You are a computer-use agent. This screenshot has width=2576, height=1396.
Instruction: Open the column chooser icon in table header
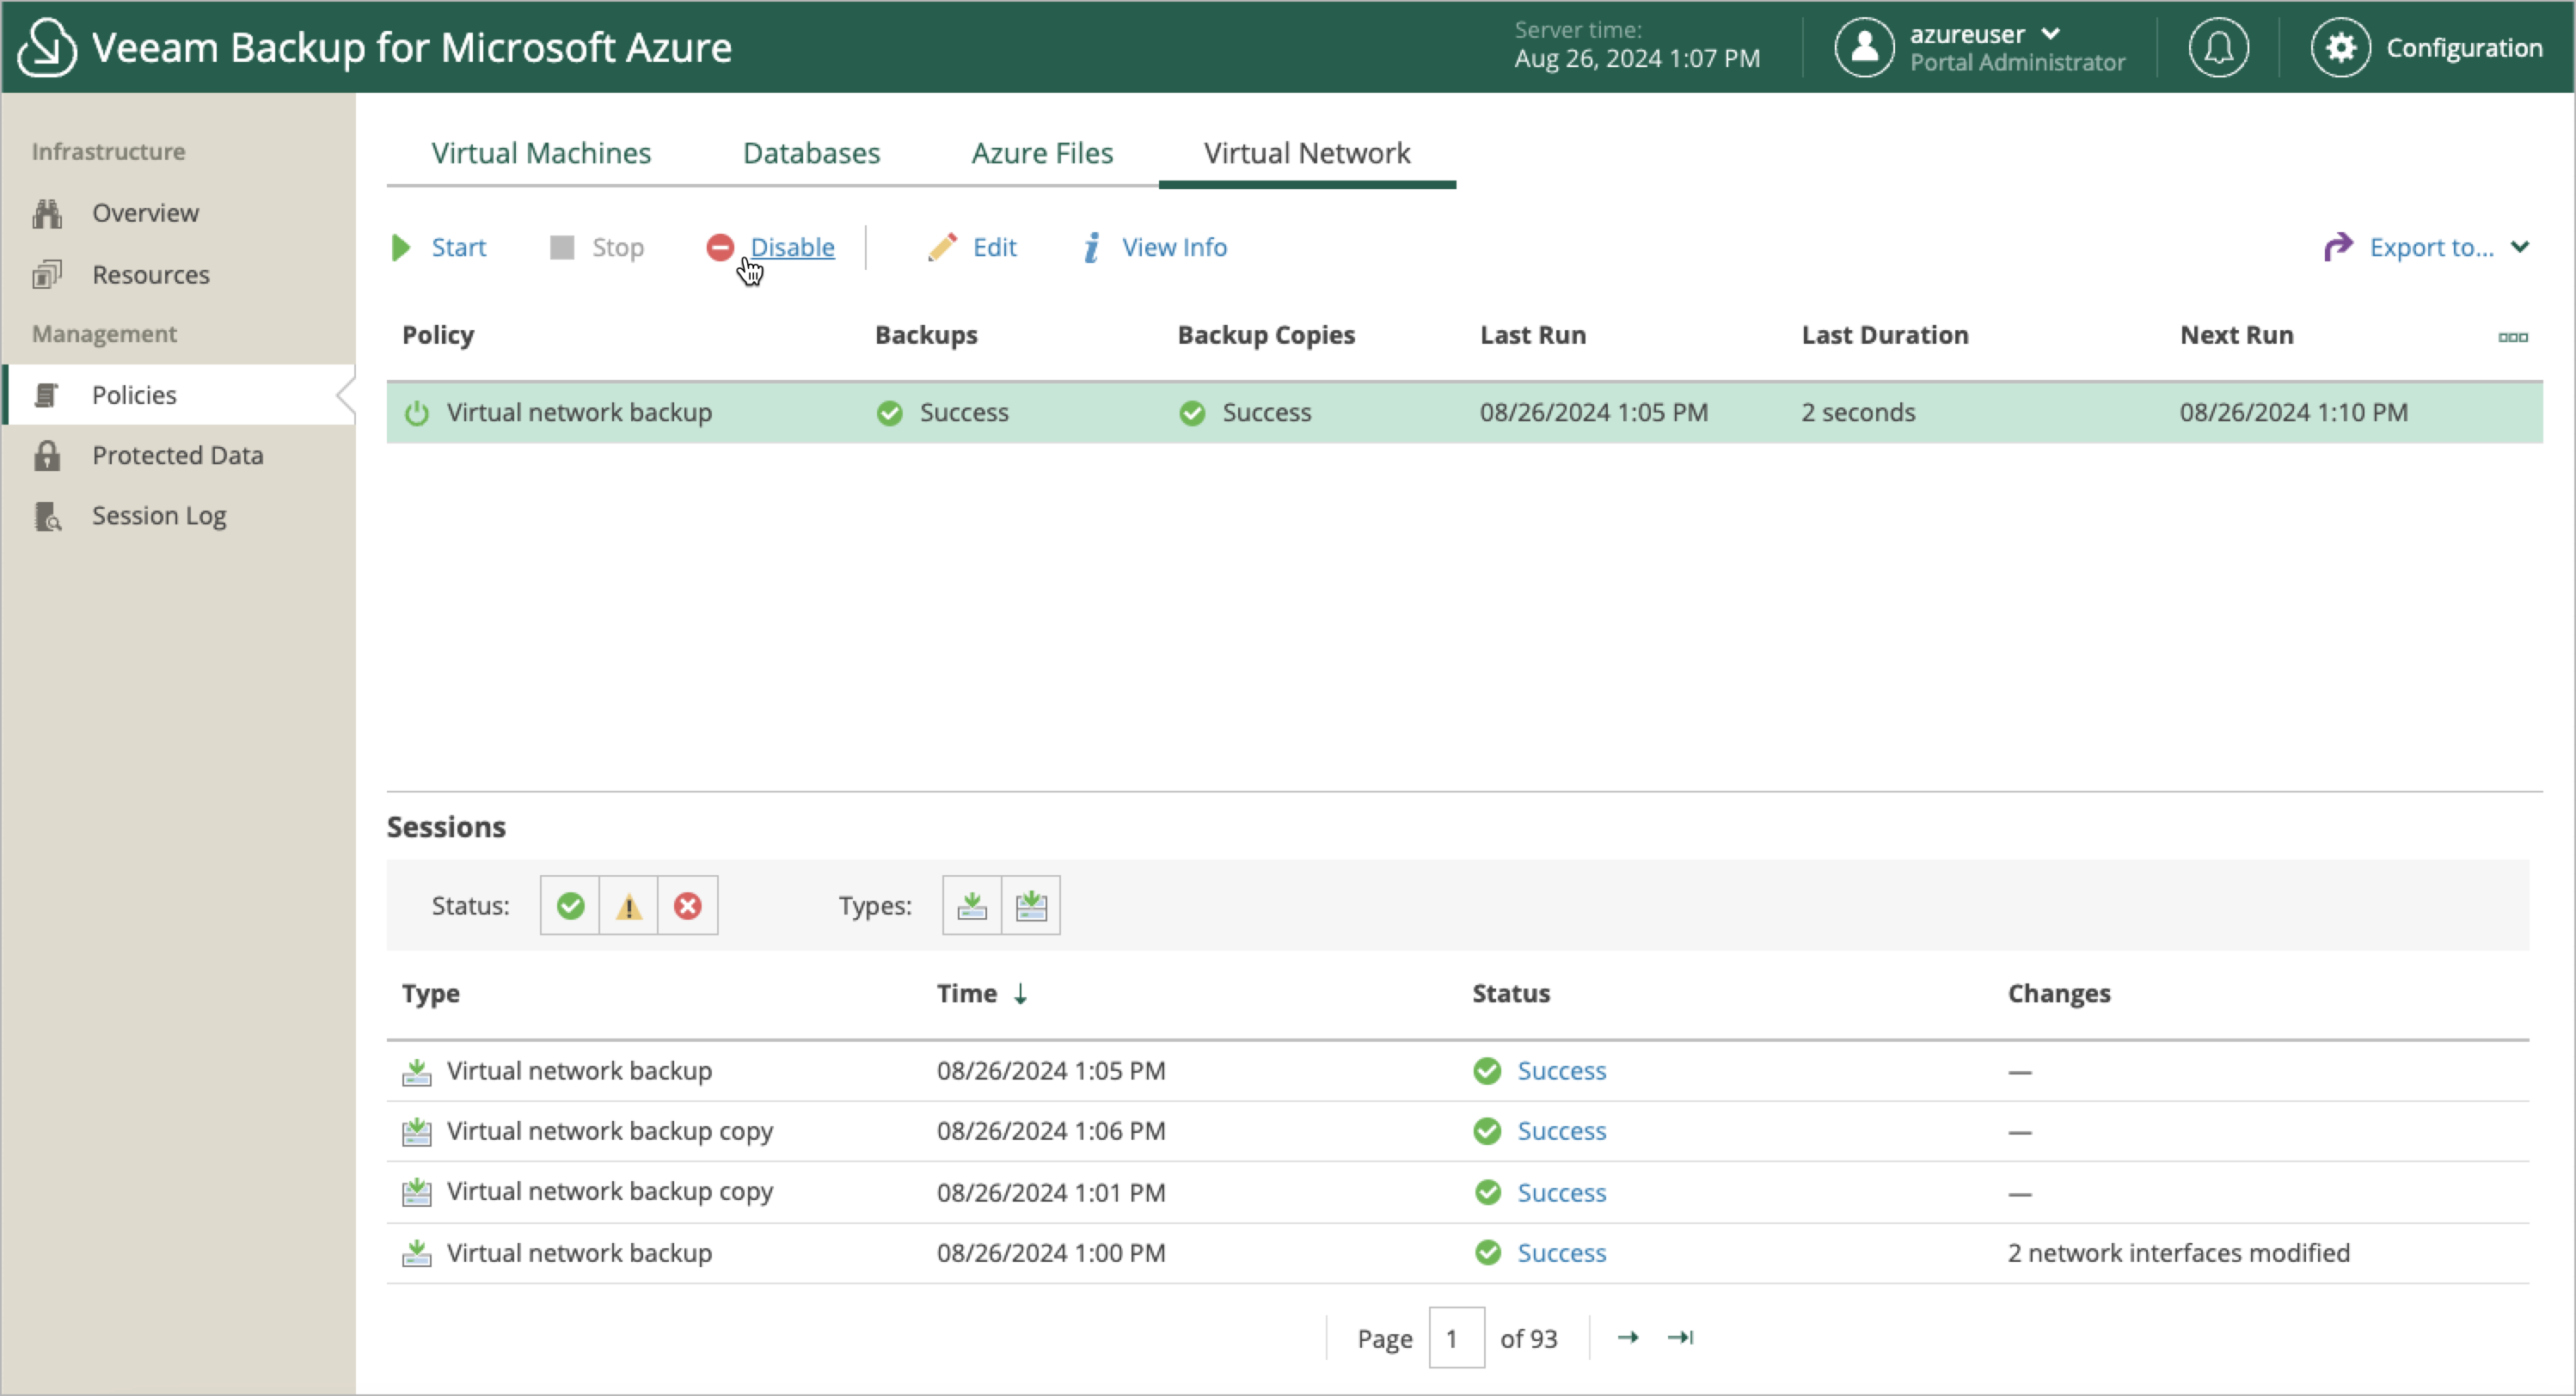pyautogui.click(x=2512, y=337)
